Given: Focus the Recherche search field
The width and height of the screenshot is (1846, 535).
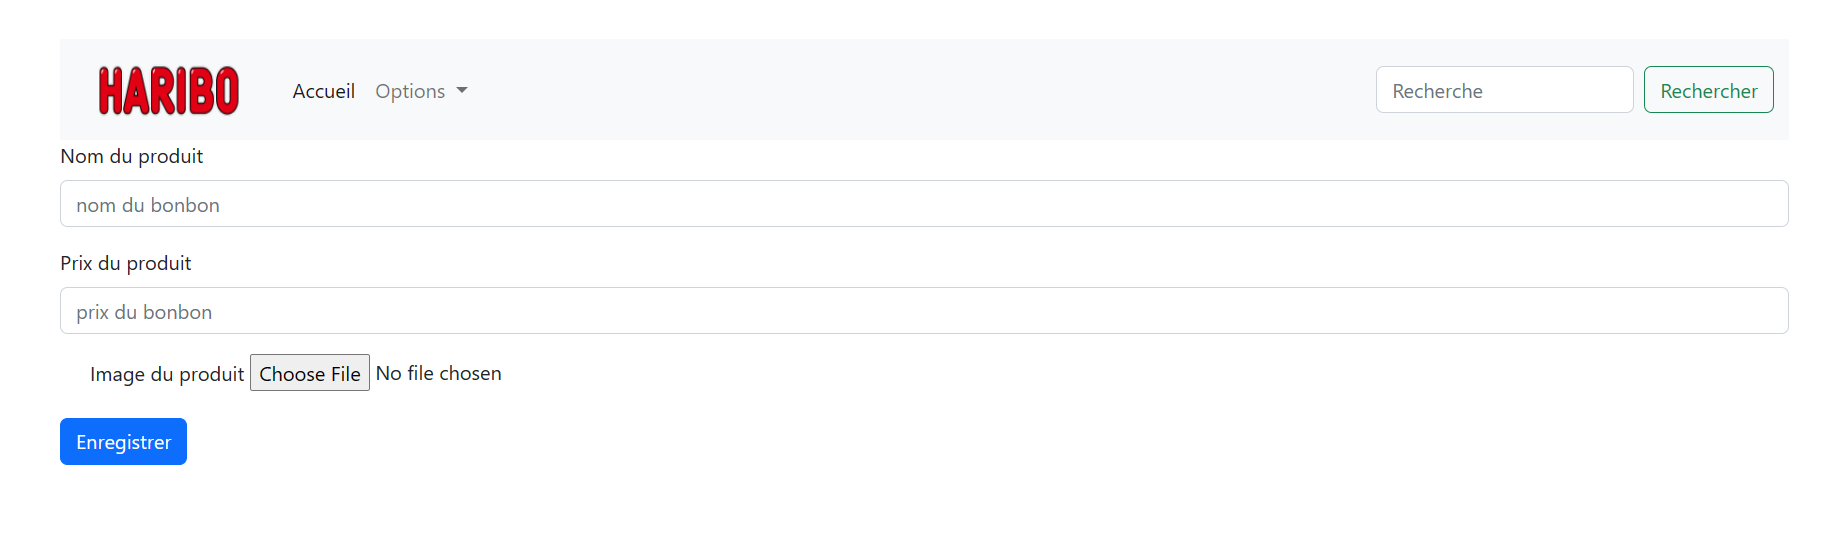Looking at the screenshot, I should (1503, 90).
